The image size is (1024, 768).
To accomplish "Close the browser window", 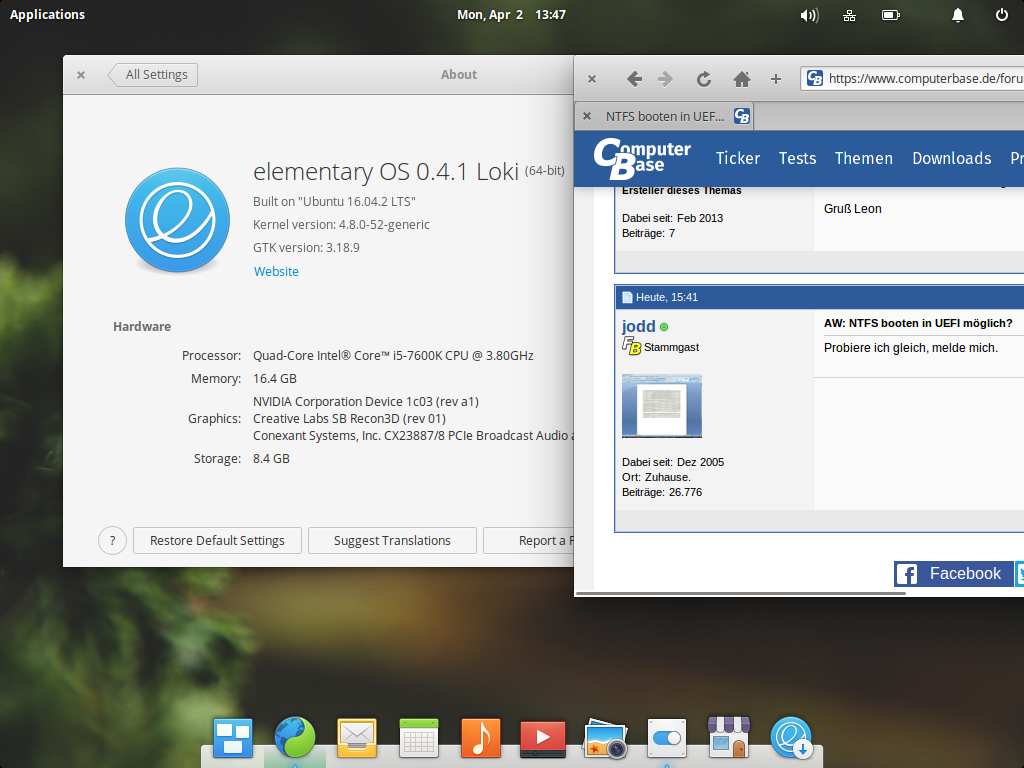I will (x=592, y=79).
